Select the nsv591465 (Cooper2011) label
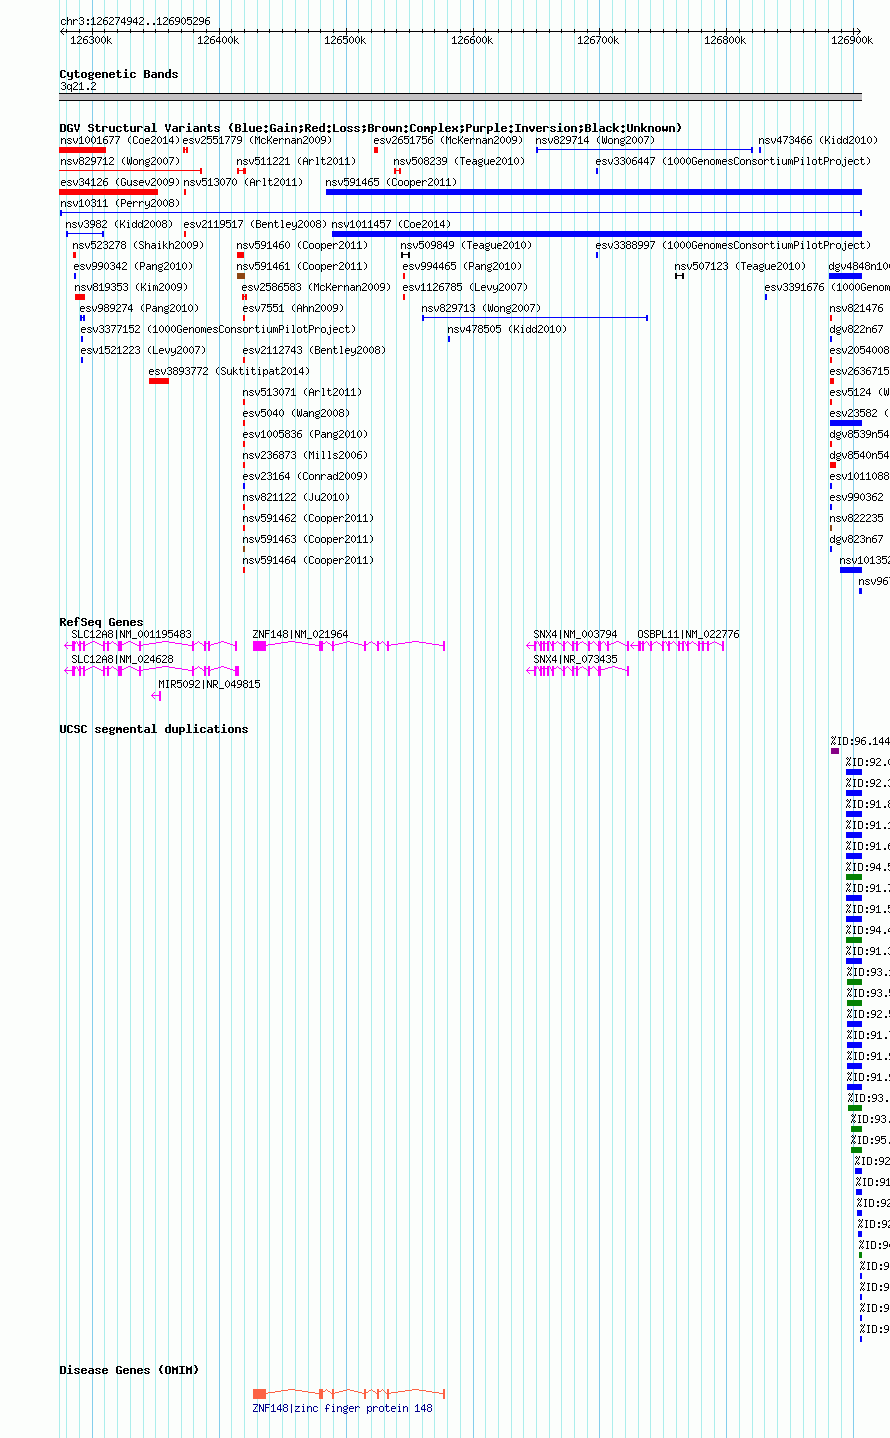 click(391, 182)
